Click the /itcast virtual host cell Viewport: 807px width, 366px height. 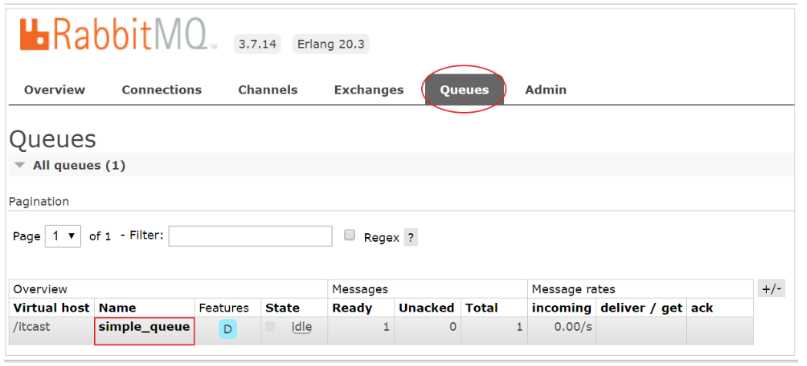(31, 326)
